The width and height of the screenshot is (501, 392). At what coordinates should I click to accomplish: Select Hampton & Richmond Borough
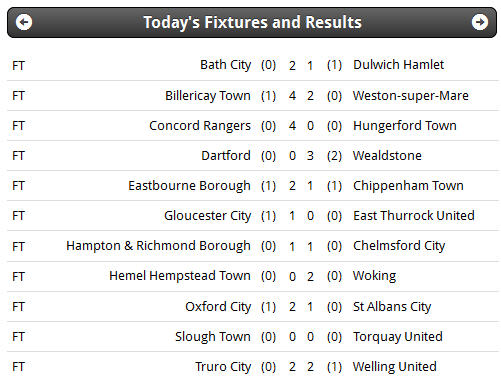coord(158,246)
